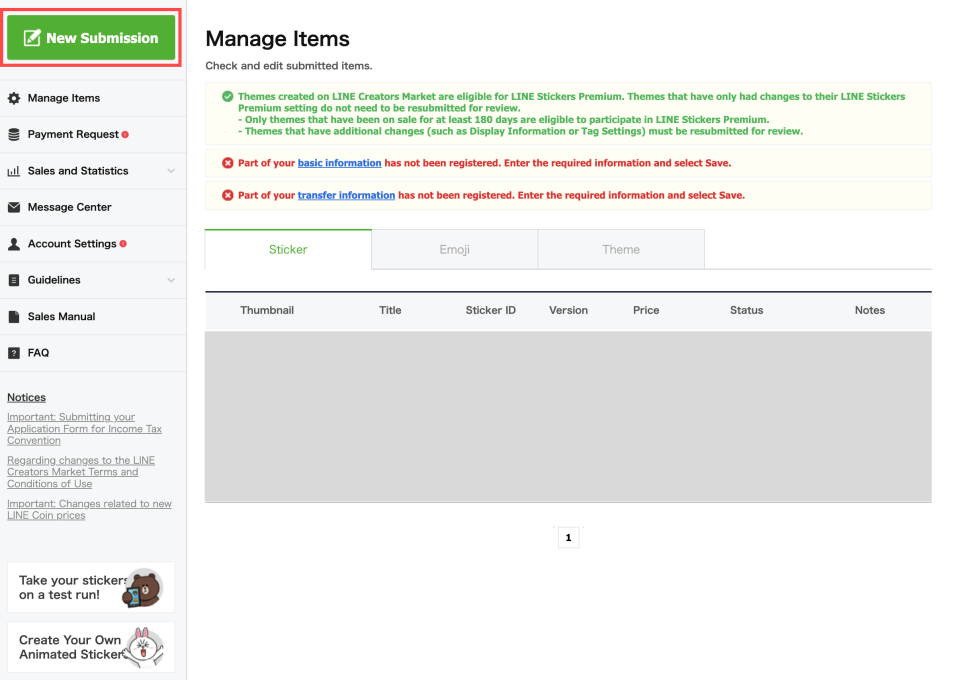Follow the basic information link
The width and height of the screenshot is (966, 680).
[x=339, y=163]
